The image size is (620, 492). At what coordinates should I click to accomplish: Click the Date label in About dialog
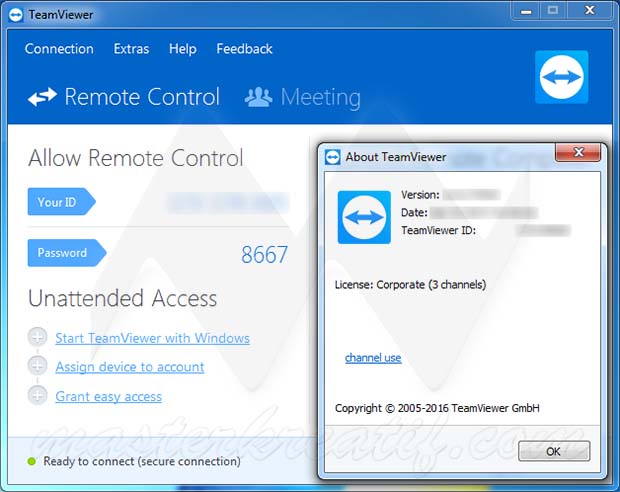point(414,212)
